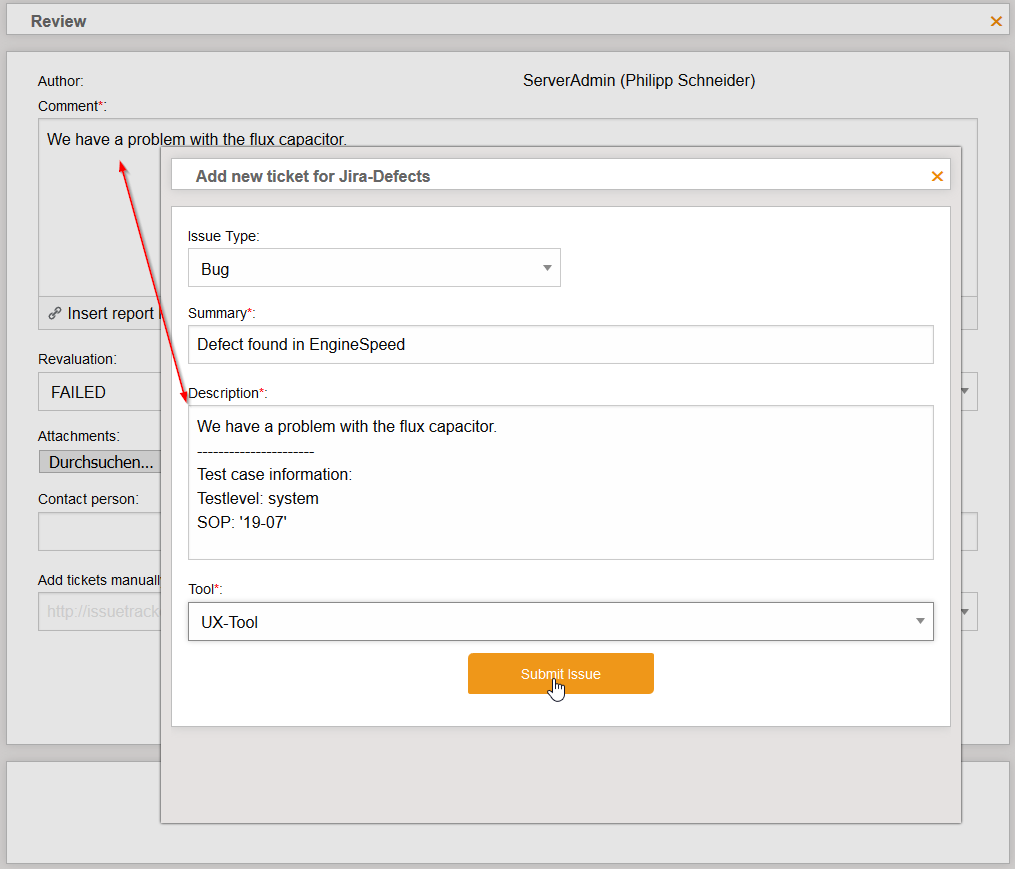This screenshot has height=869, width=1015.
Task: Click inside the Comment text area
Action: coord(100,220)
